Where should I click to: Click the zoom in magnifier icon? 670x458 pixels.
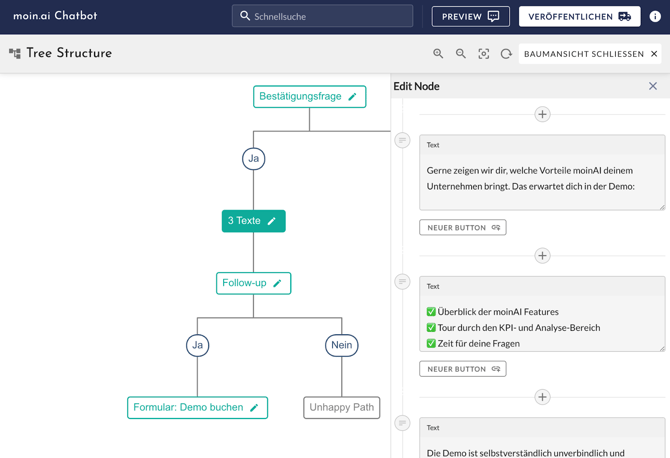[x=438, y=54]
